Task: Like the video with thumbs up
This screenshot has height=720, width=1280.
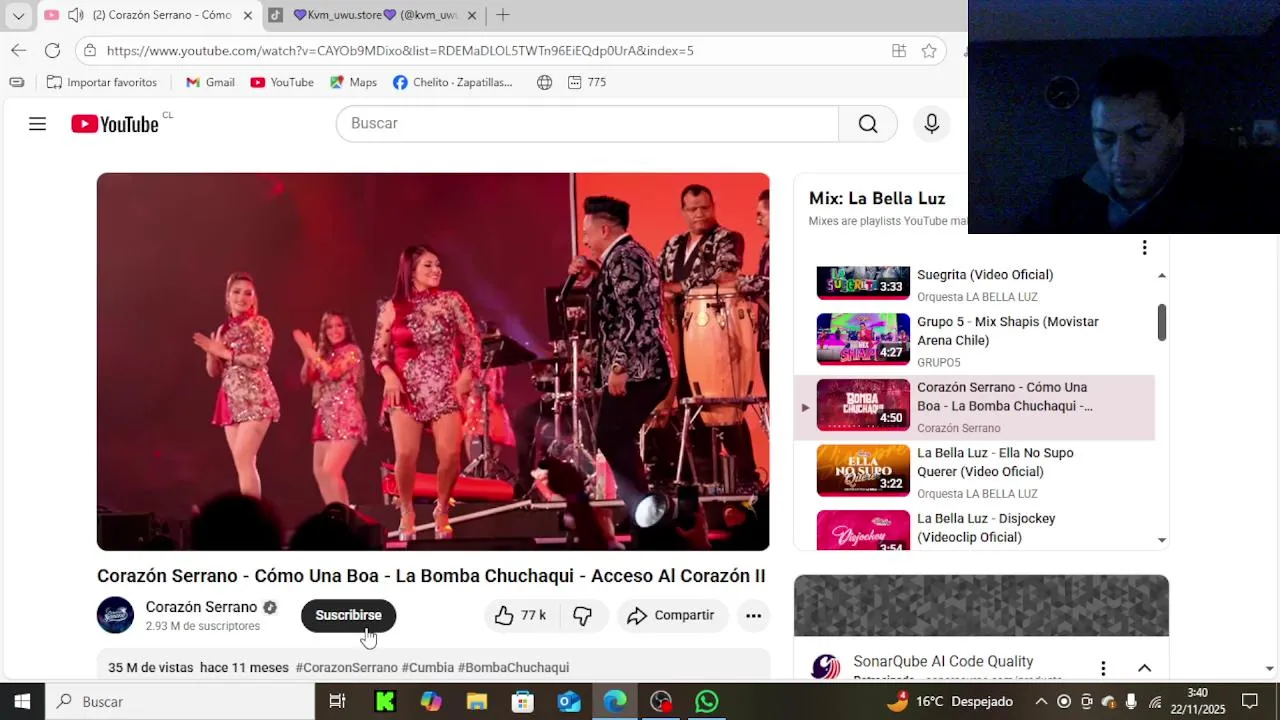Action: tap(520, 615)
